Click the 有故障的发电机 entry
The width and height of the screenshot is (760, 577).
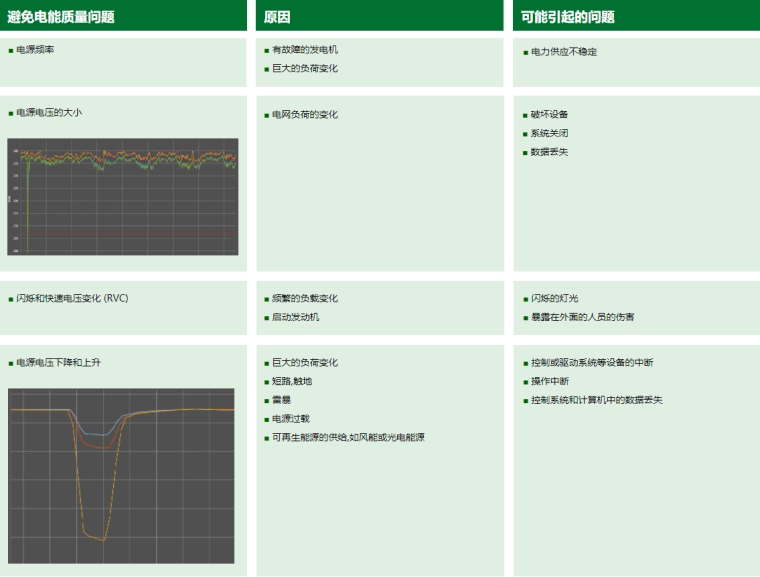[305, 50]
